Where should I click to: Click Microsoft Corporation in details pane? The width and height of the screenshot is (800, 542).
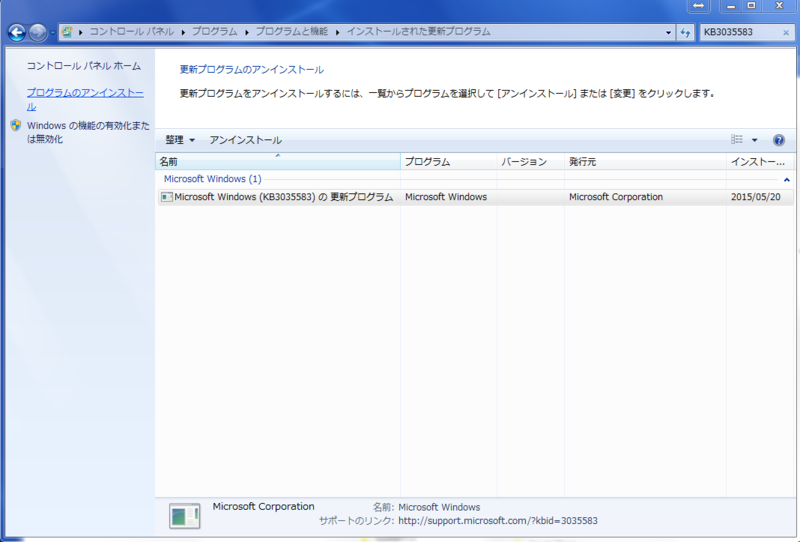pos(263,507)
